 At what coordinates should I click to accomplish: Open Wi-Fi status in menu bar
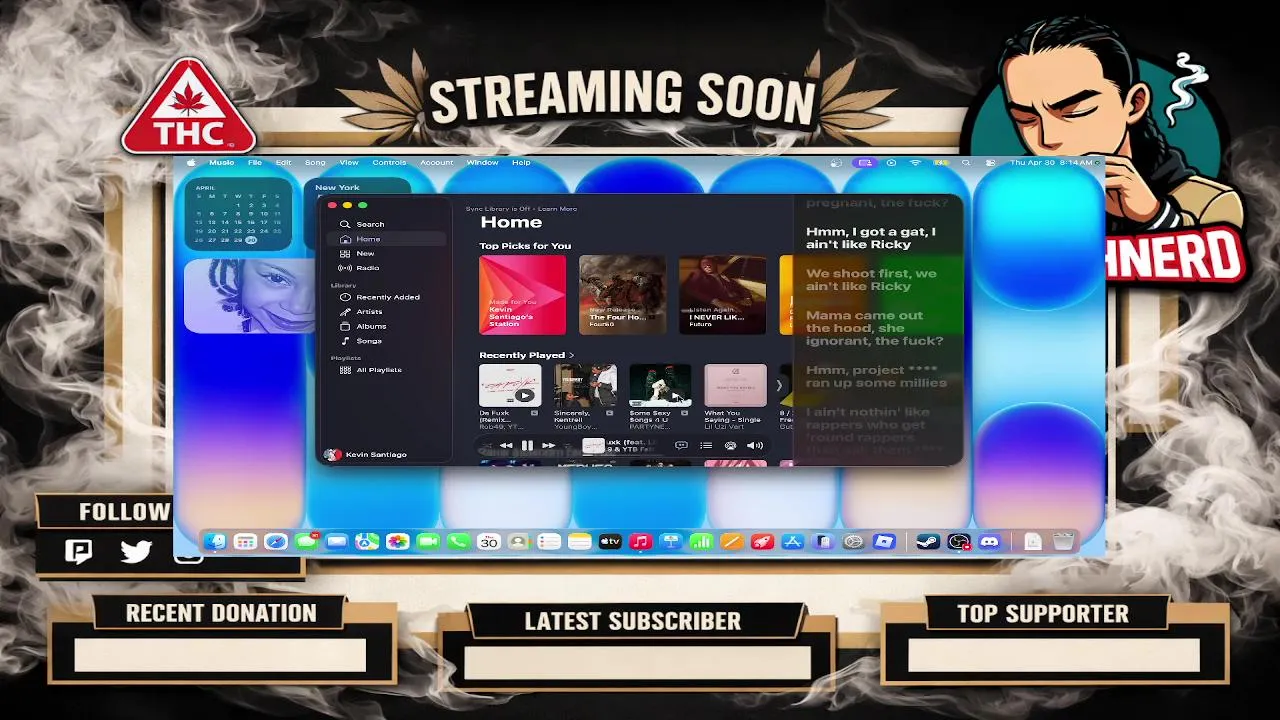pyautogui.click(x=916, y=162)
